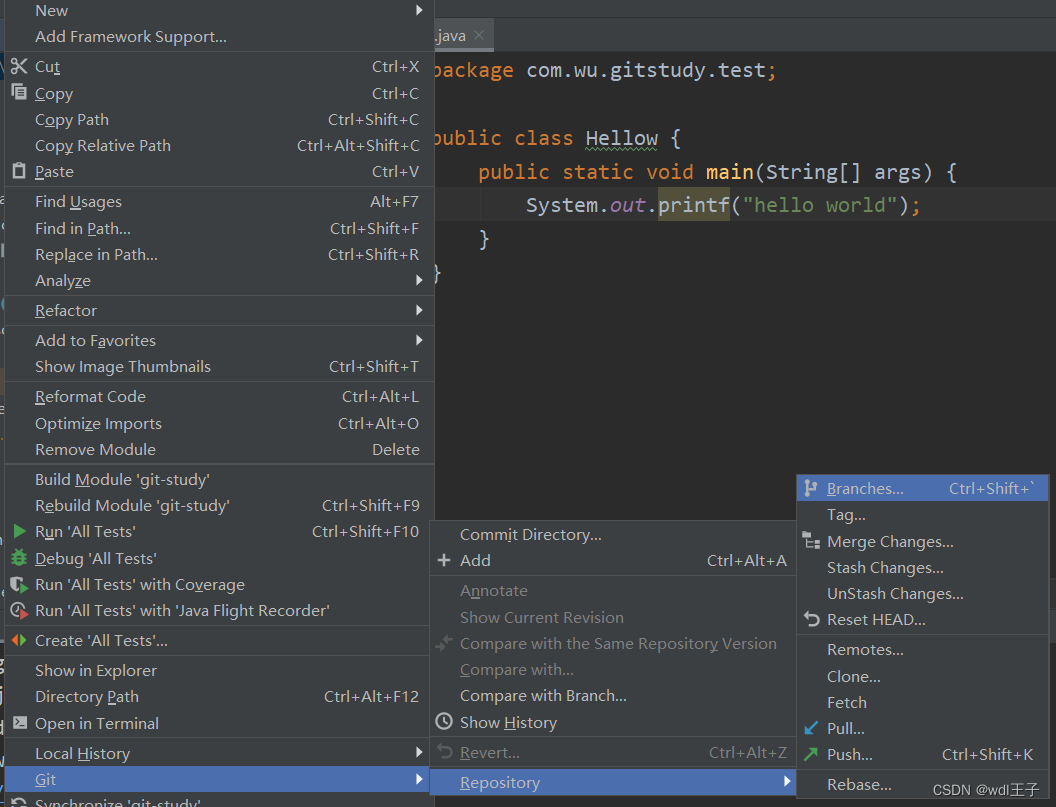The width and height of the screenshot is (1056, 807).
Task: Expand the Git submenu arrow
Action: pyautogui.click(x=419, y=779)
